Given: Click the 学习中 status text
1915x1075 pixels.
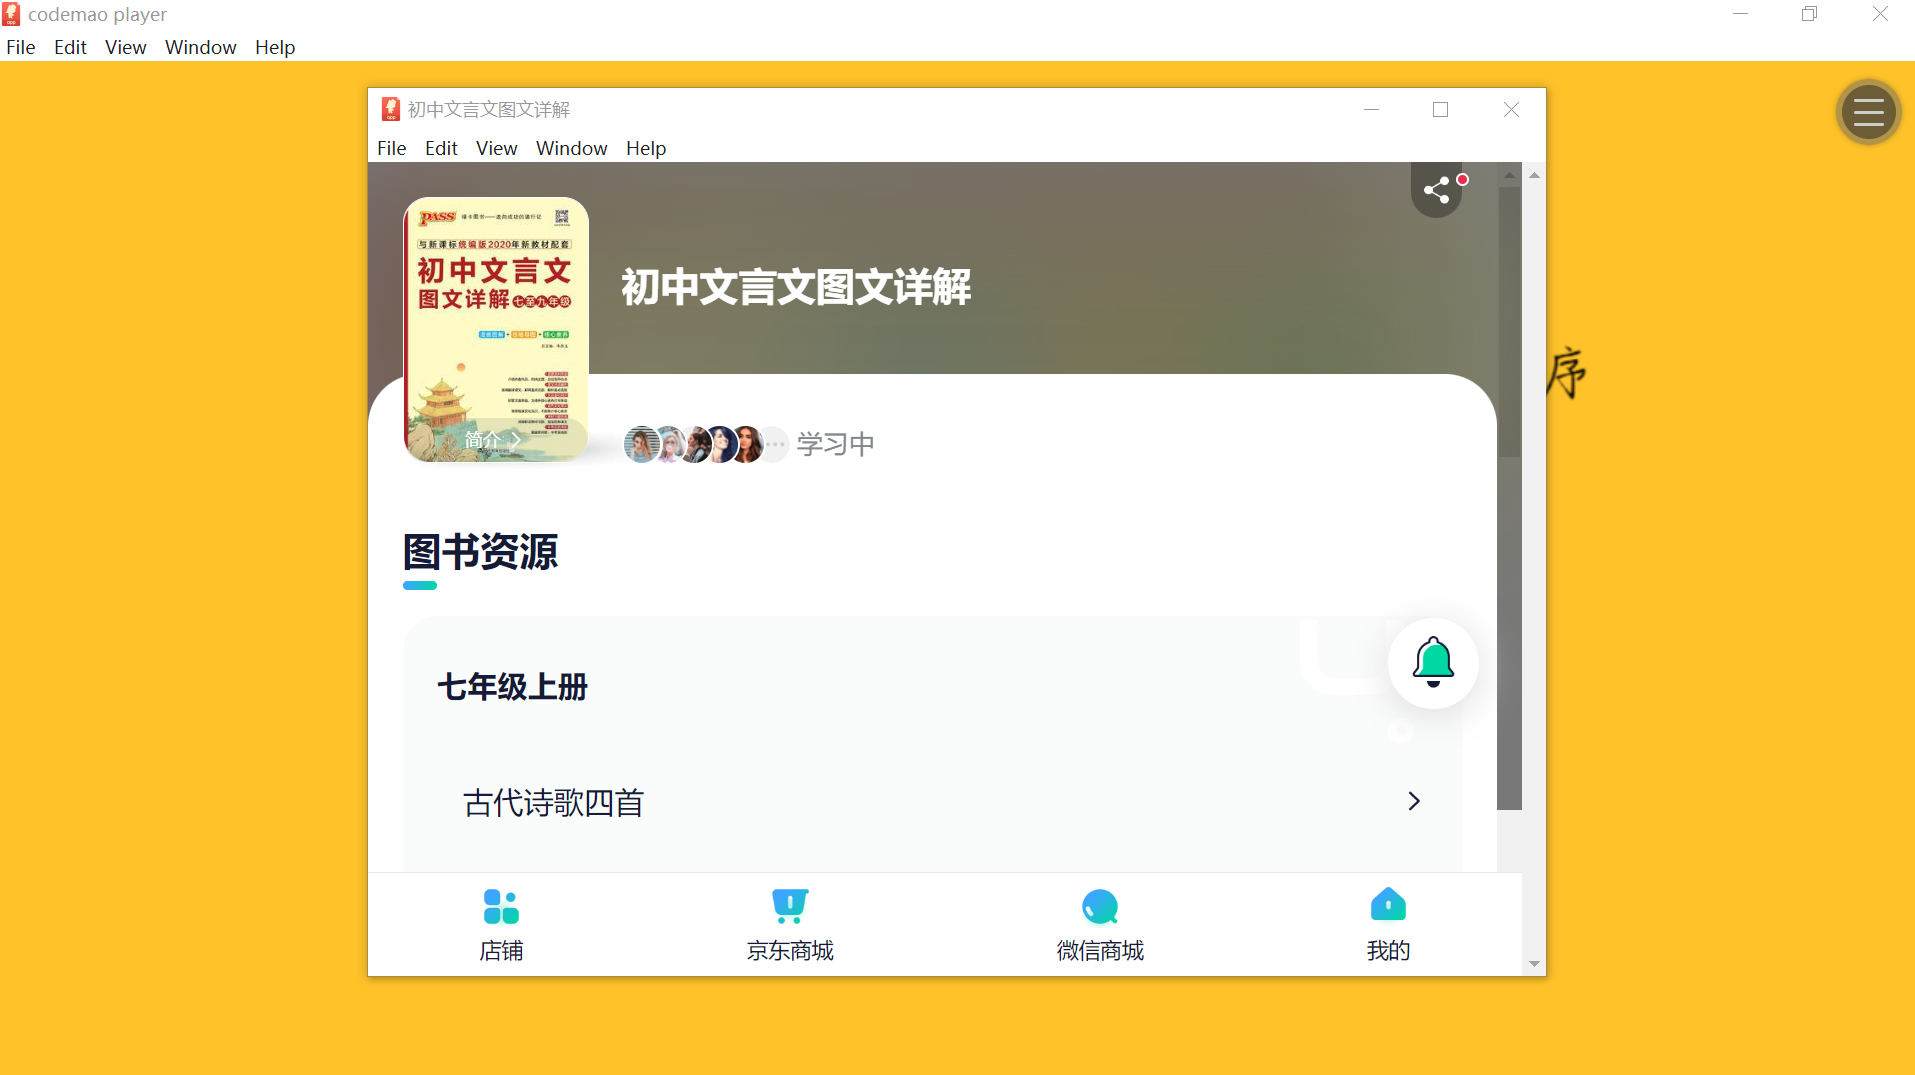Looking at the screenshot, I should [835, 444].
